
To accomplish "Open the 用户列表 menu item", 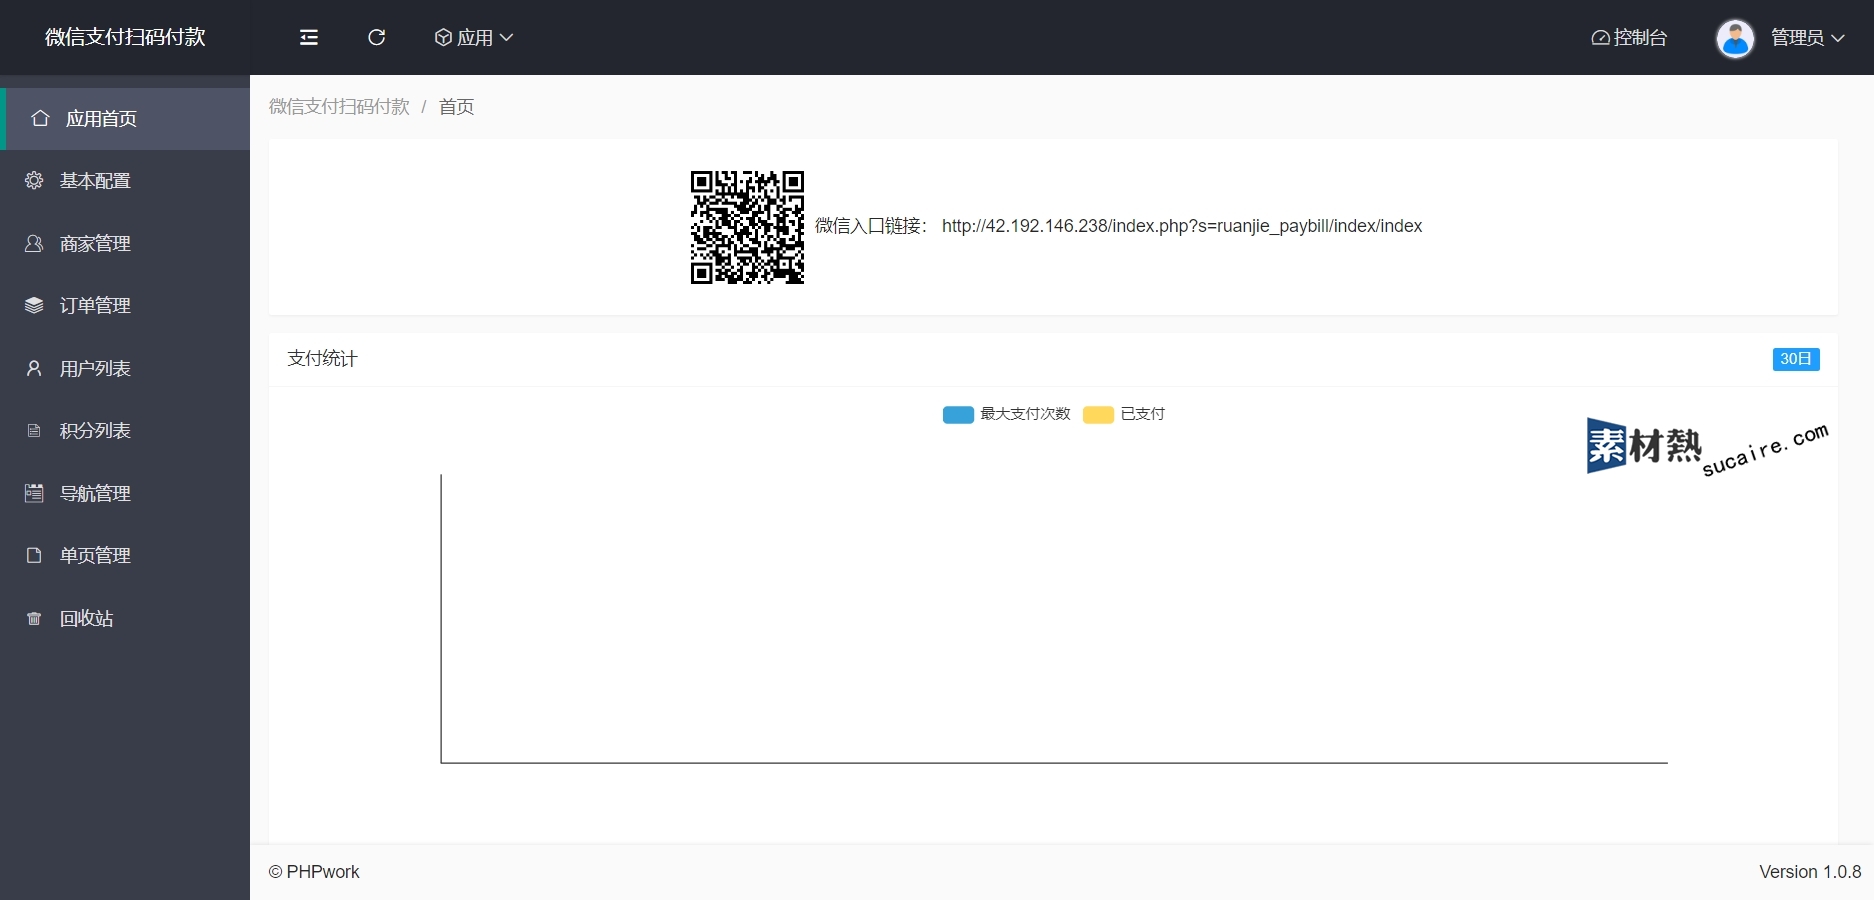I will pyautogui.click(x=125, y=368).
